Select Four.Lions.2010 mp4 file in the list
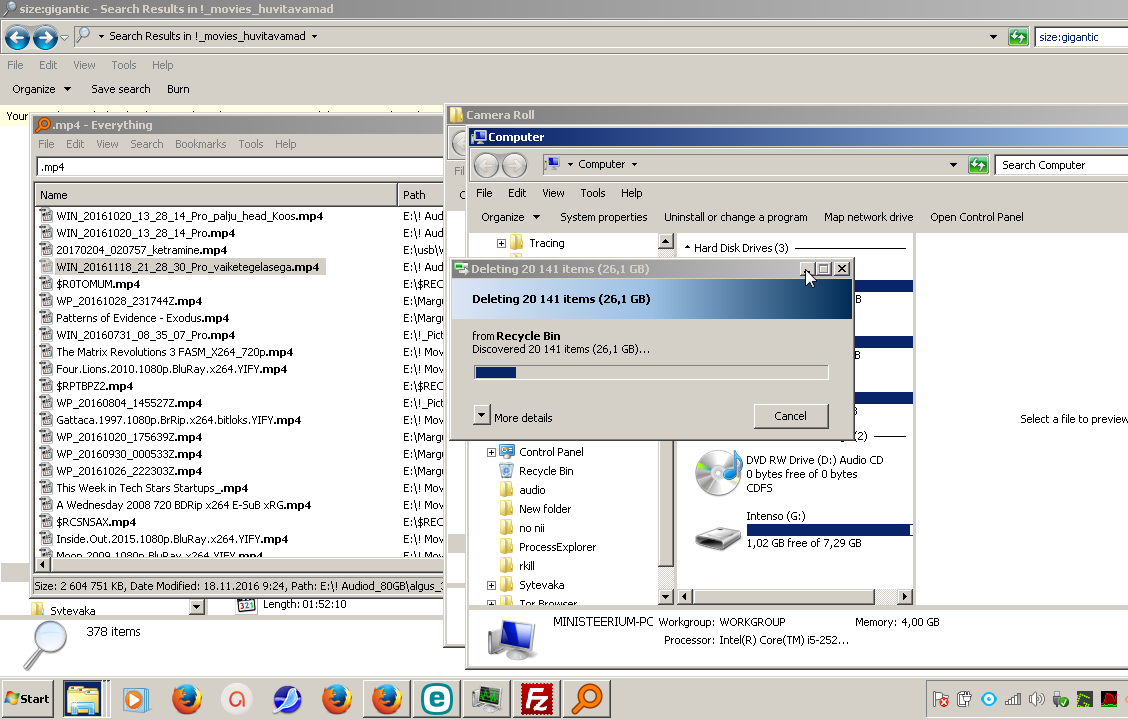This screenshot has height=720, width=1128. [171, 369]
